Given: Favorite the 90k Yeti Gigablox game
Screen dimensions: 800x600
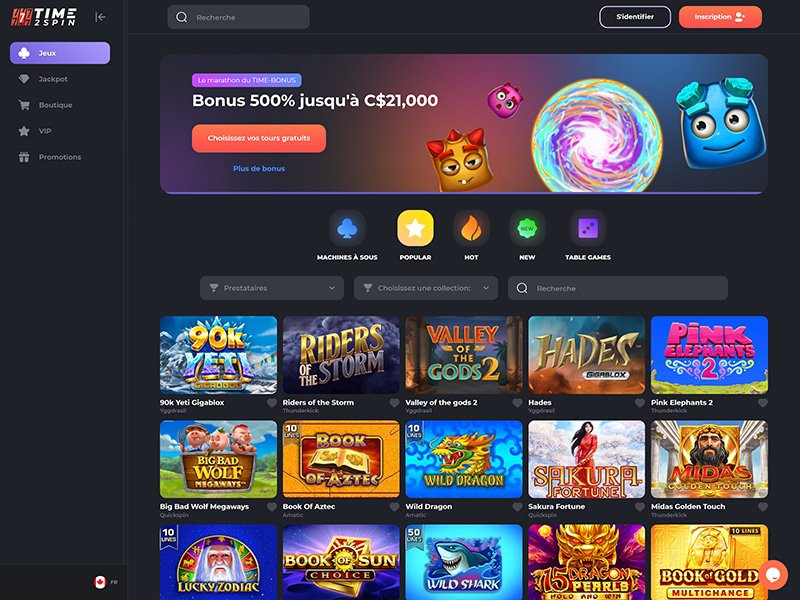Looking at the screenshot, I should click(272, 403).
